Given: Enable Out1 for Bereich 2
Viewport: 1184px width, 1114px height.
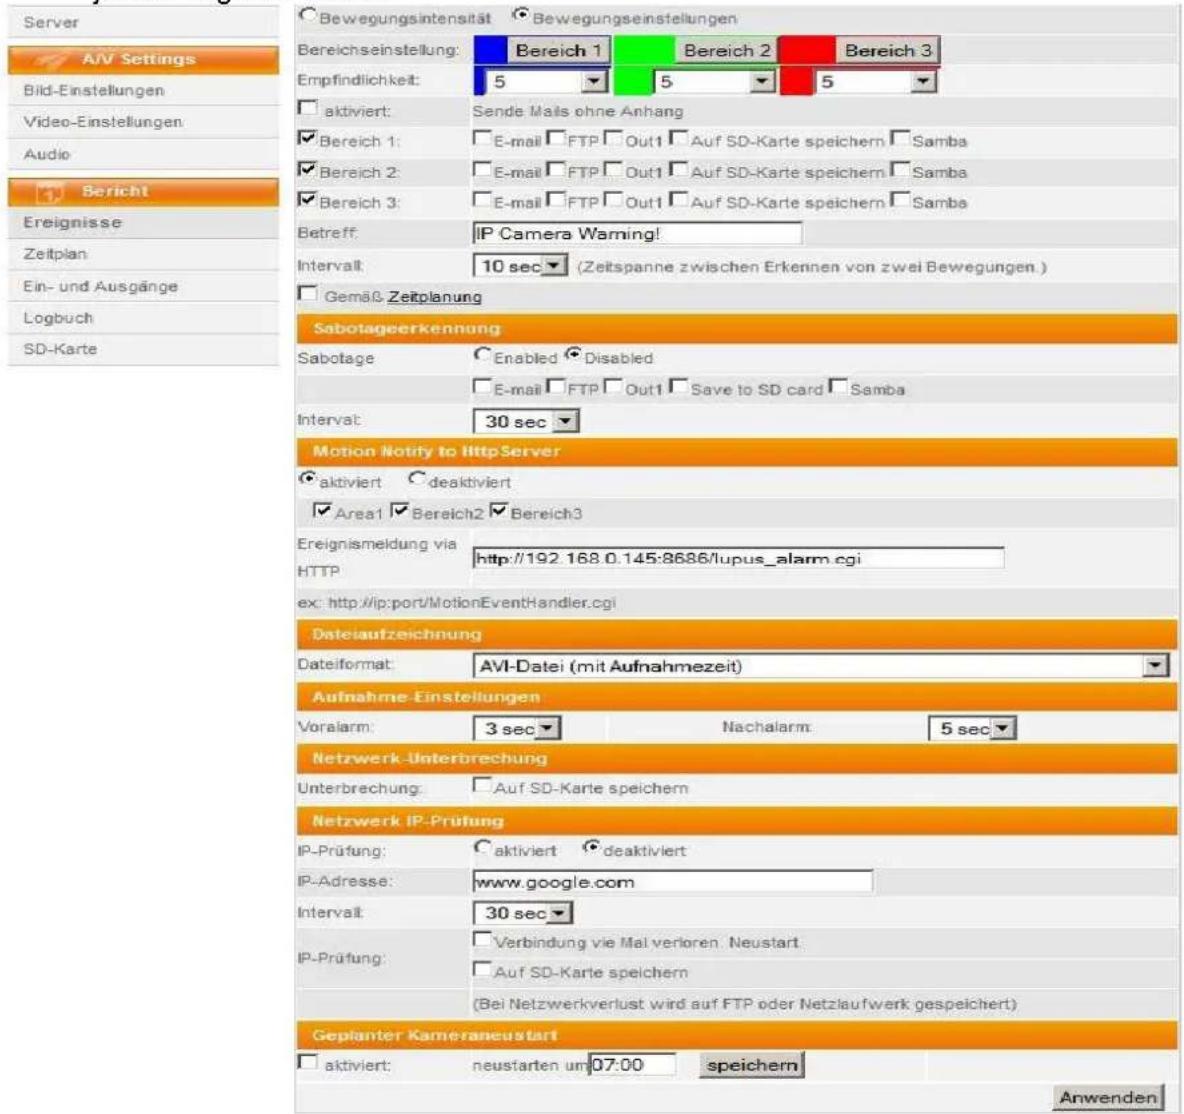Looking at the screenshot, I should point(613,170).
